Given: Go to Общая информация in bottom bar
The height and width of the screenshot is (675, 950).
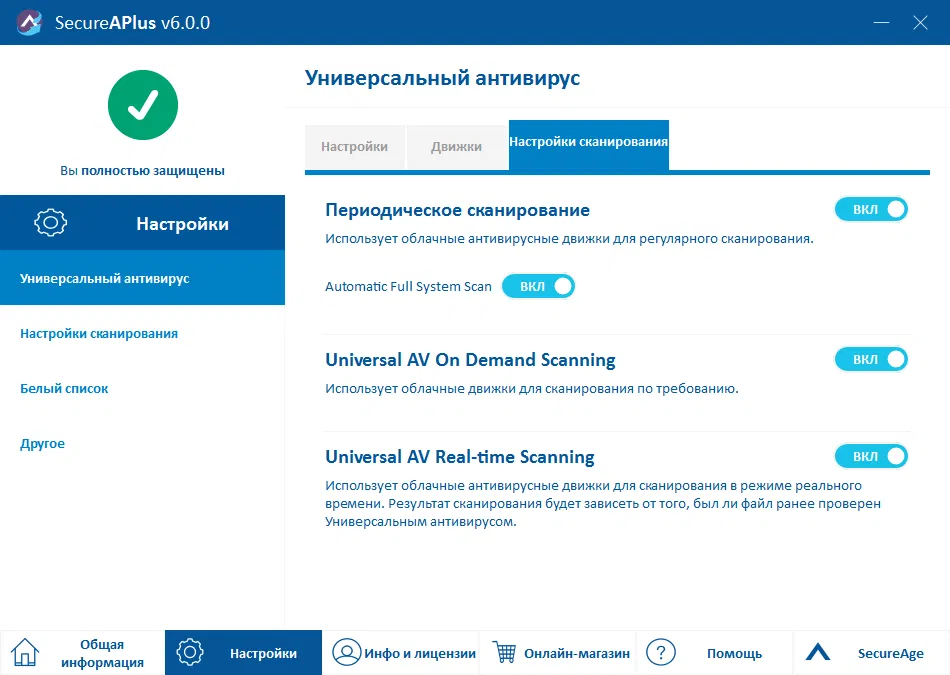Looking at the screenshot, I should pyautogui.click(x=102, y=653).
